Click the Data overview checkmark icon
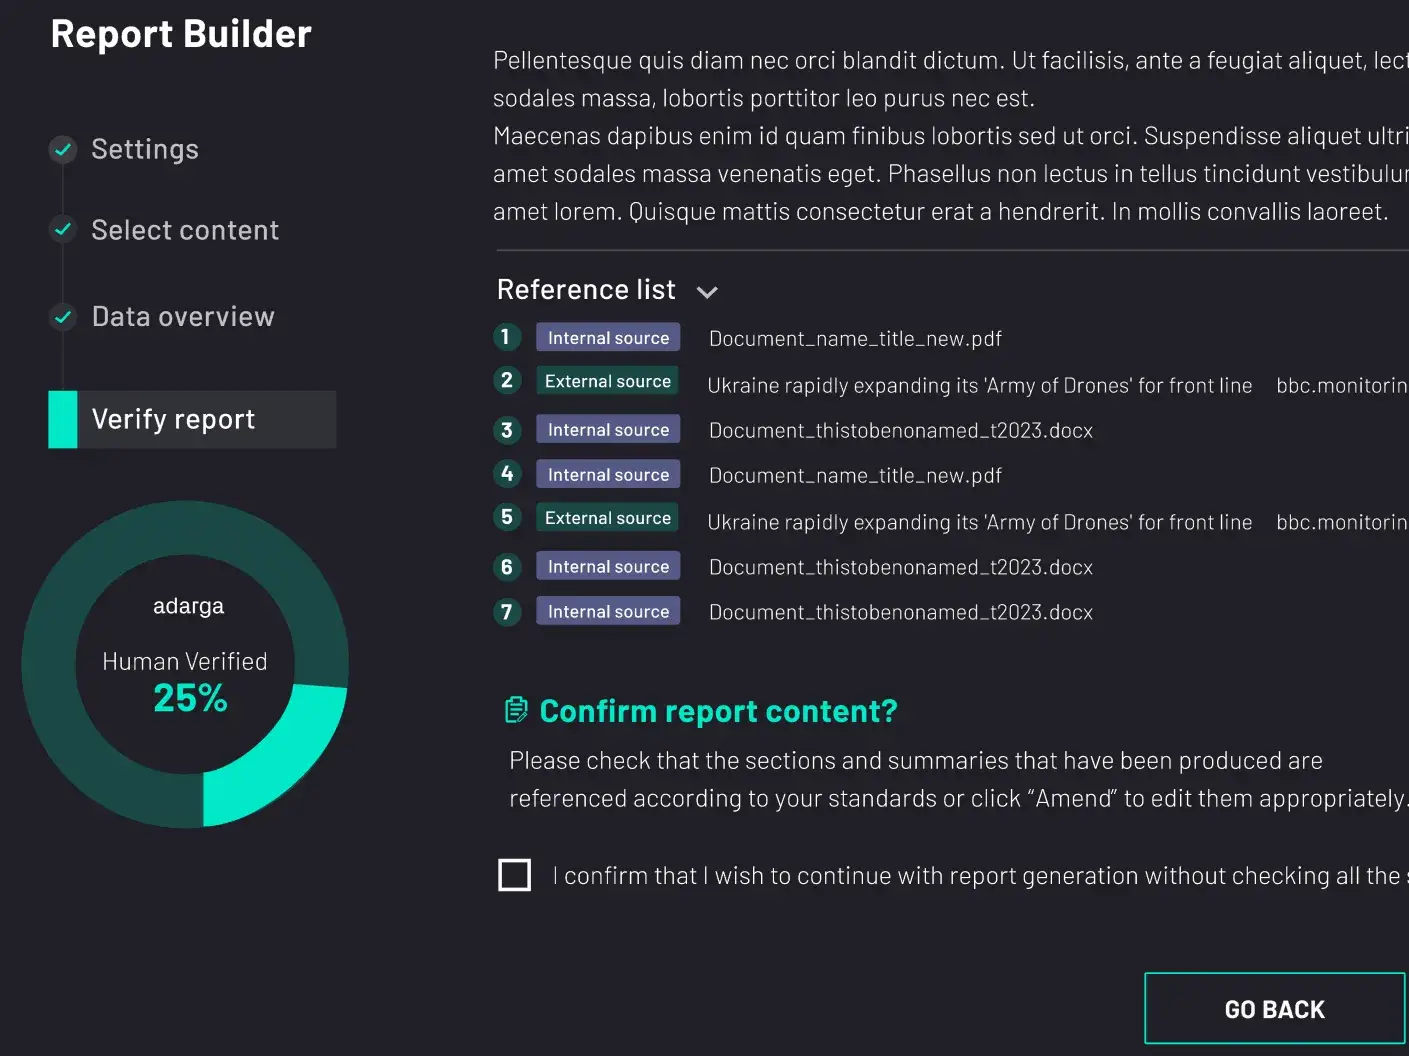1409x1056 pixels. [63, 317]
